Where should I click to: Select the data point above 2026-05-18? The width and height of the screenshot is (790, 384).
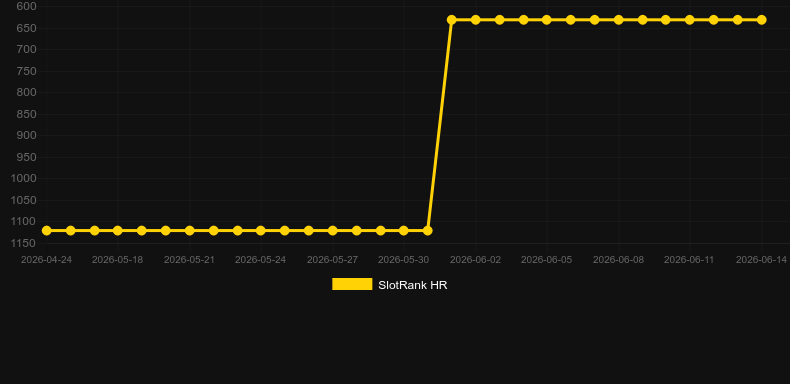tap(118, 230)
